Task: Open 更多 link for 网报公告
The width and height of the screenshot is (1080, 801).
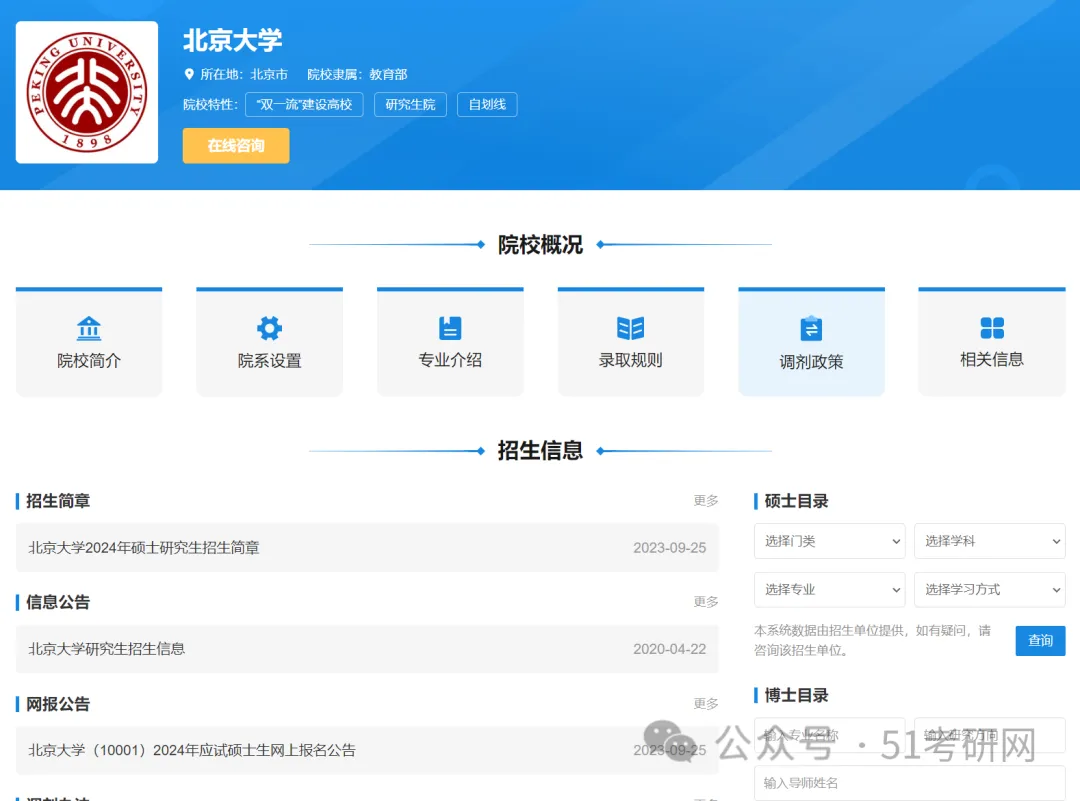Action: (706, 703)
